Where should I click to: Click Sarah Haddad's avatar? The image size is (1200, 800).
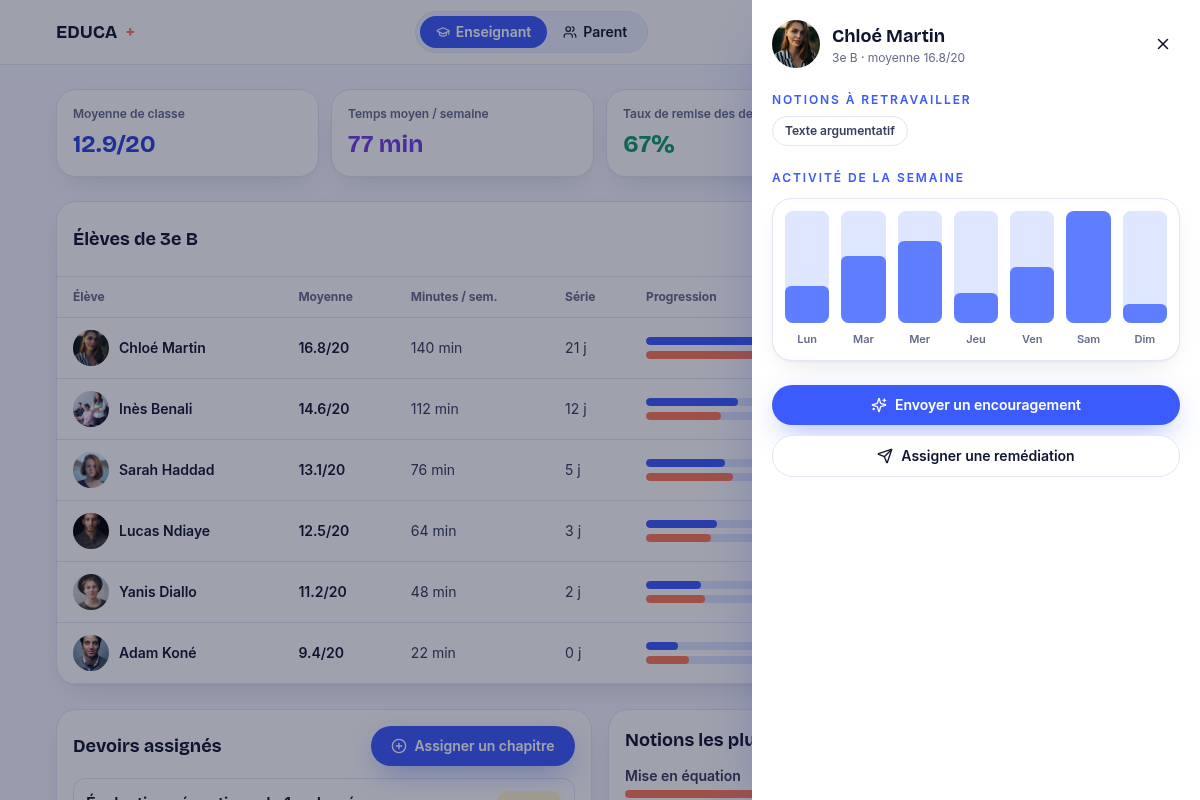91,470
